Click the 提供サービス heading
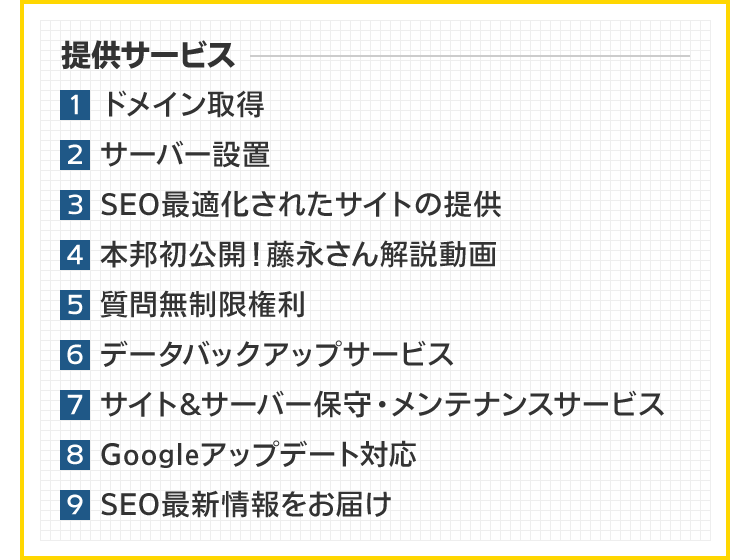 click(x=148, y=55)
